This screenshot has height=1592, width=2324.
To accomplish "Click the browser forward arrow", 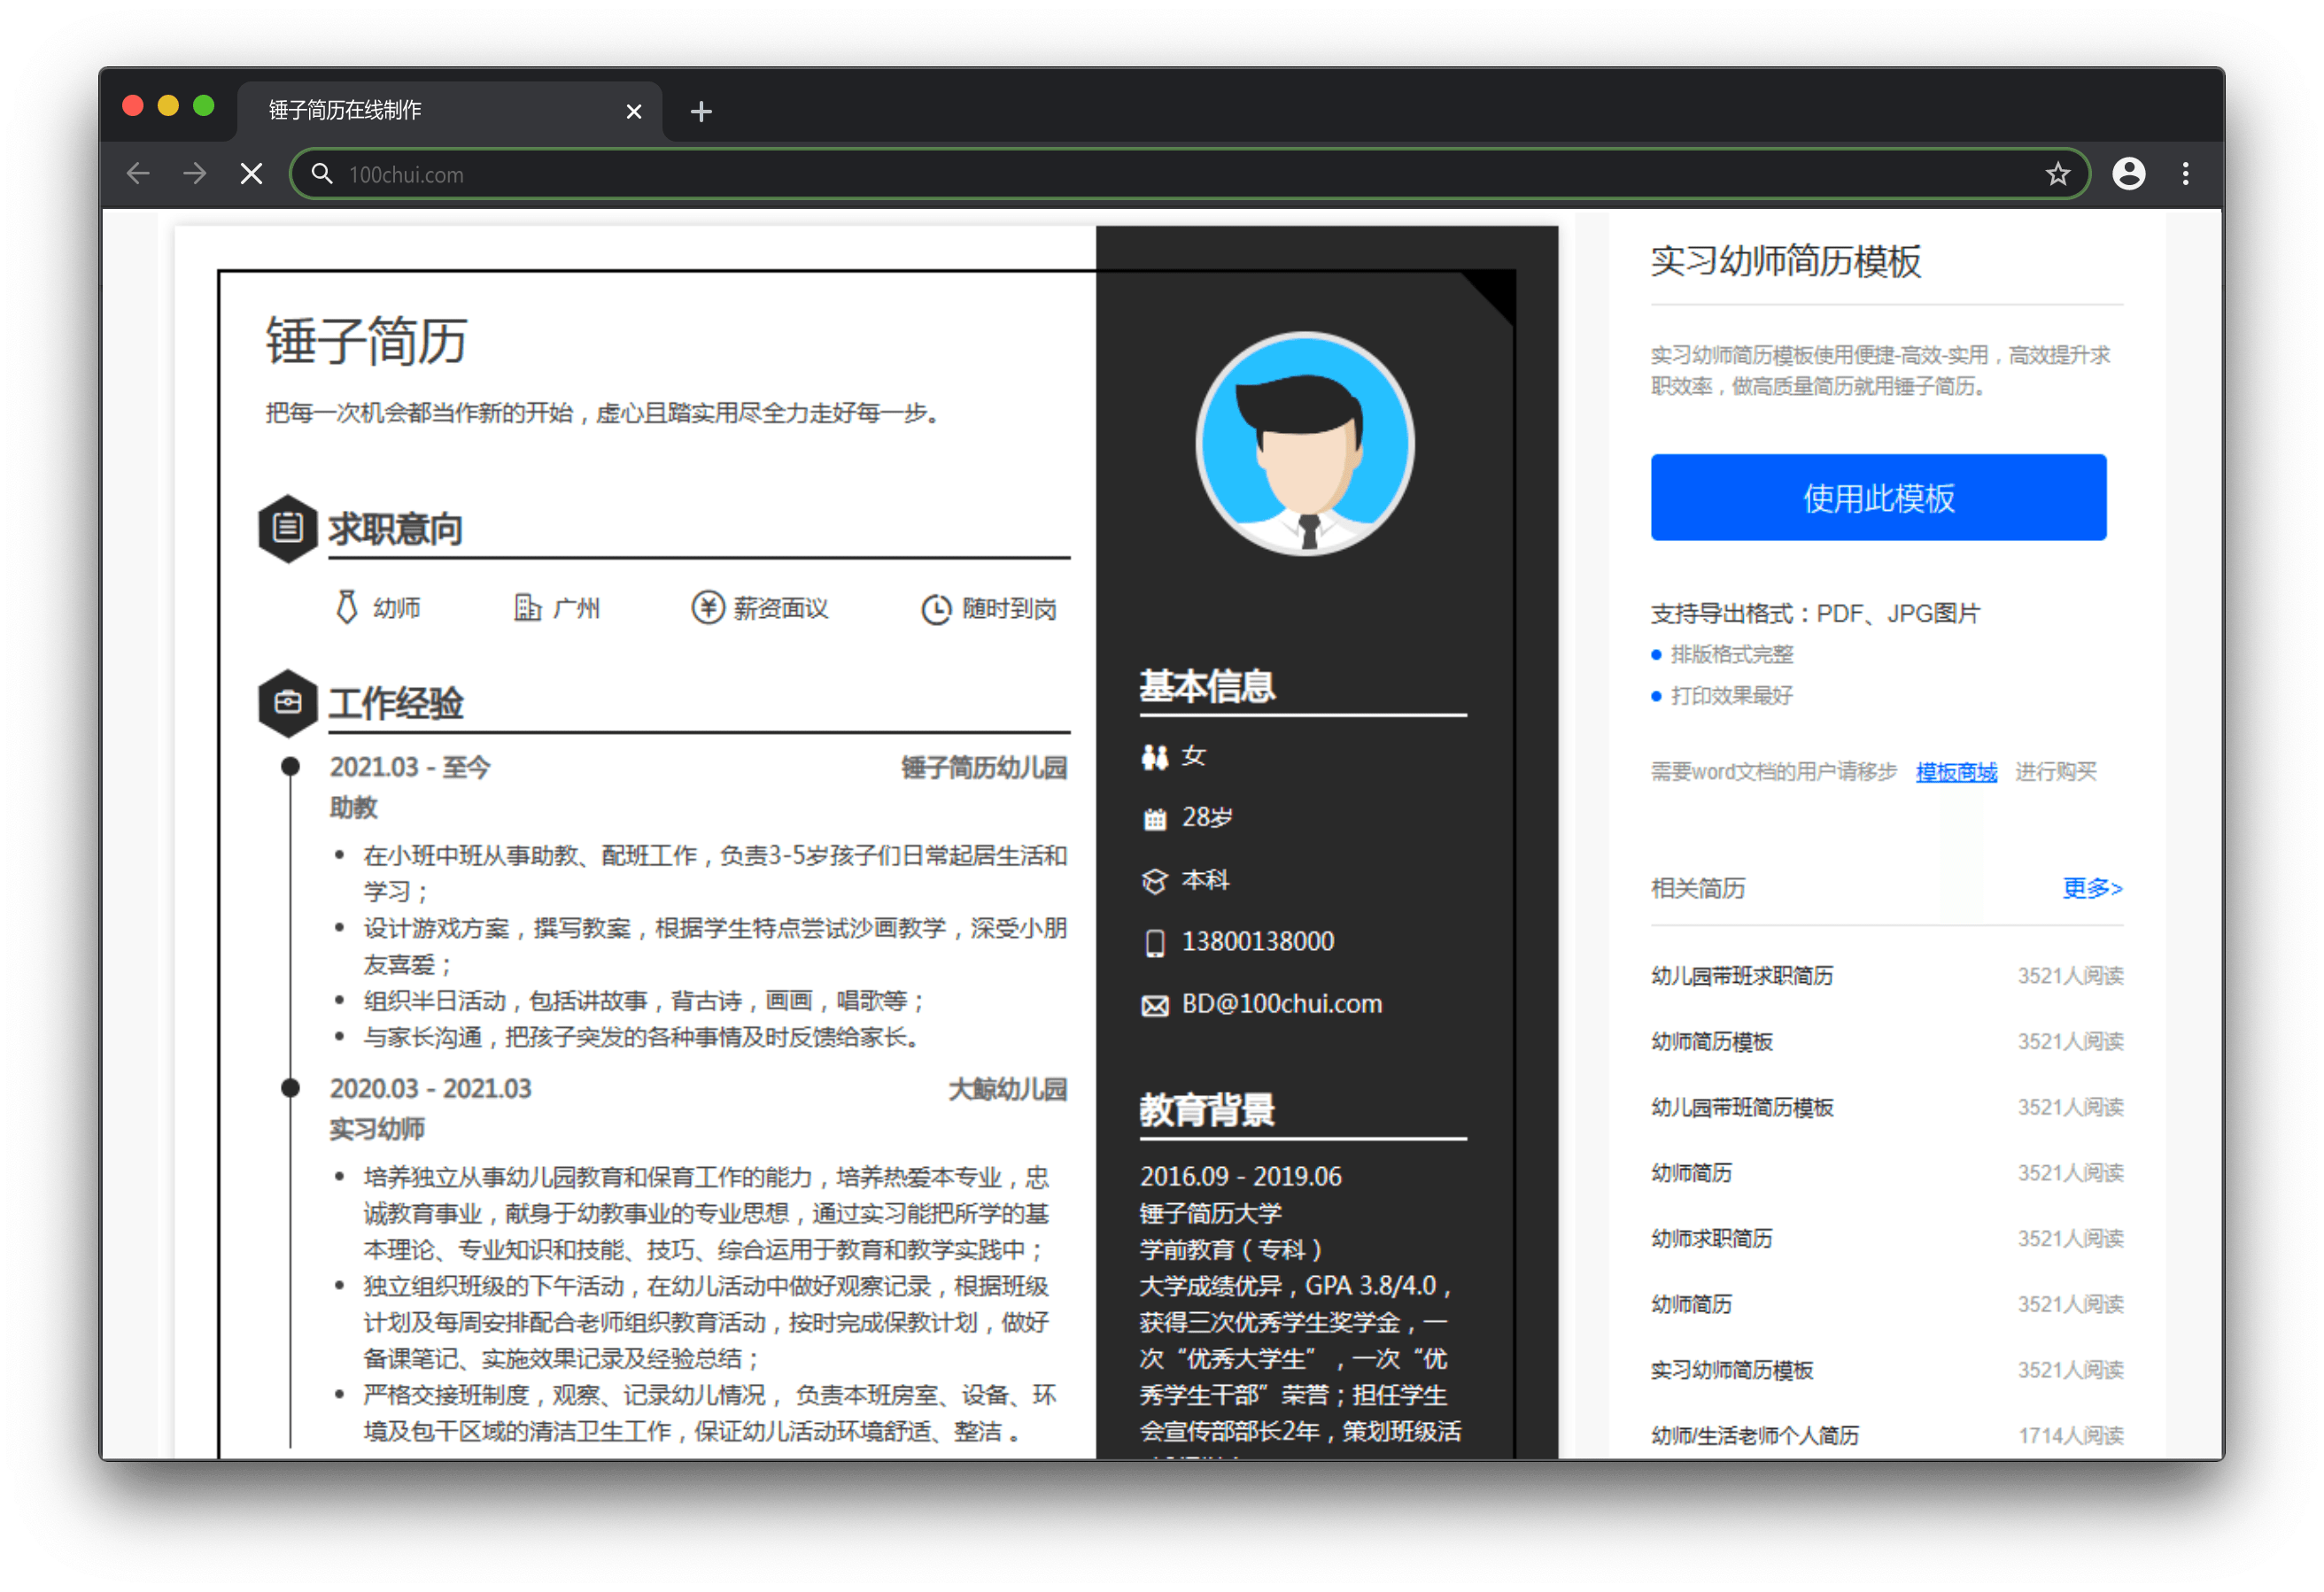I will coord(195,174).
